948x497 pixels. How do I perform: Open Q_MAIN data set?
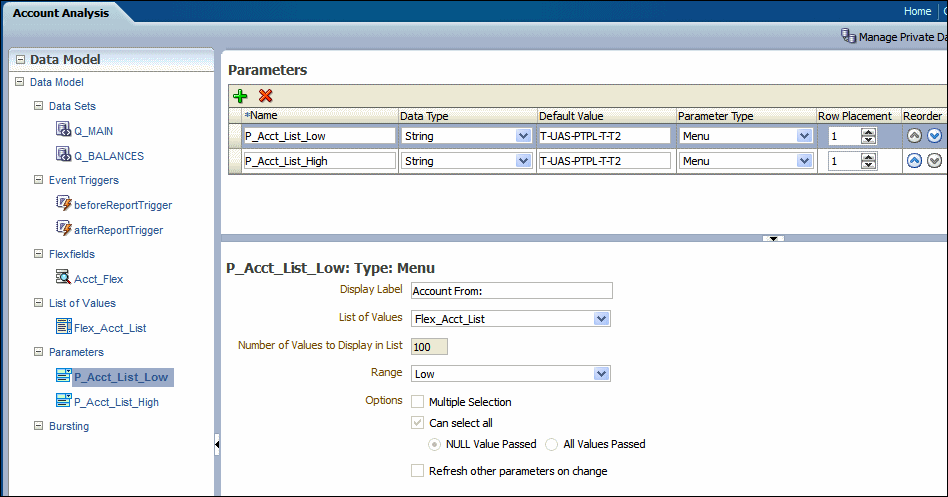coord(94,131)
